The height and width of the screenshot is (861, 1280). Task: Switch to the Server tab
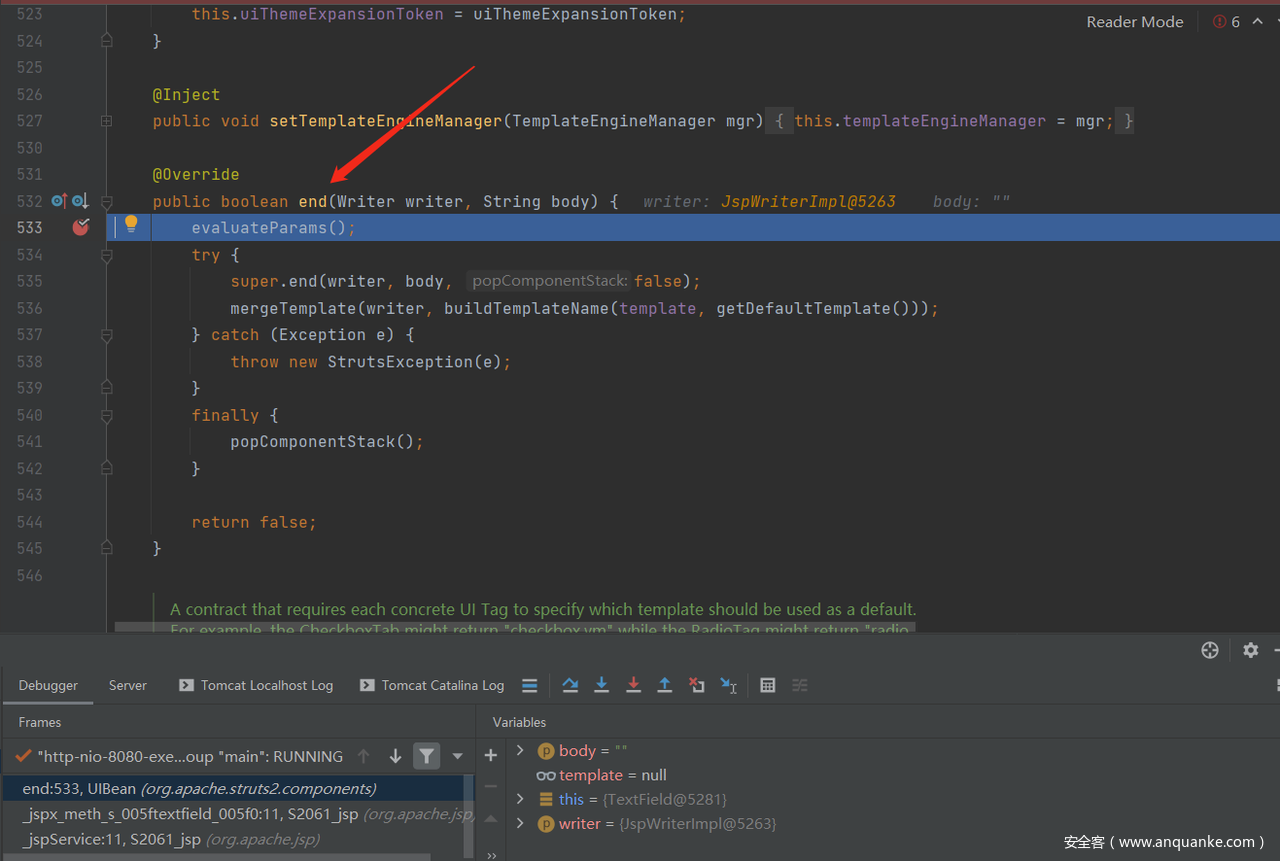pyautogui.click(x=128, y=685)
